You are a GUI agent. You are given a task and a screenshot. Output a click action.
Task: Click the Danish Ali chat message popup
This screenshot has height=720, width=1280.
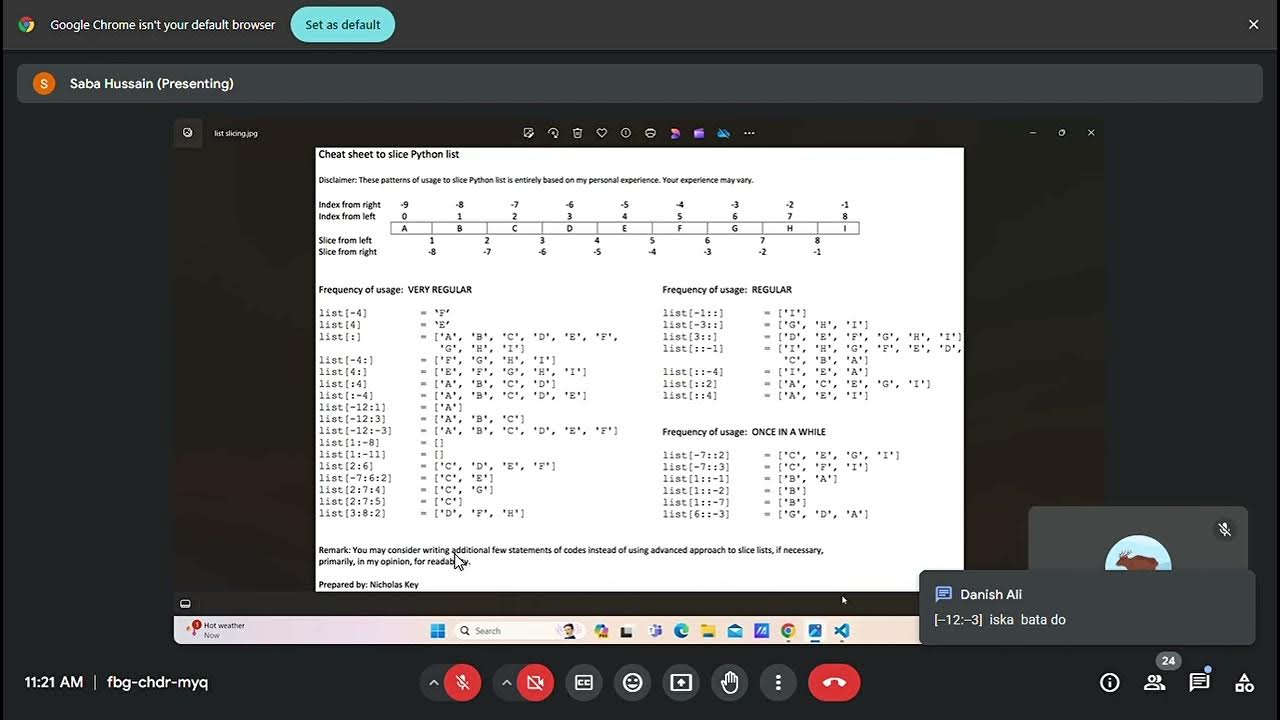[x=1086, y=607]
